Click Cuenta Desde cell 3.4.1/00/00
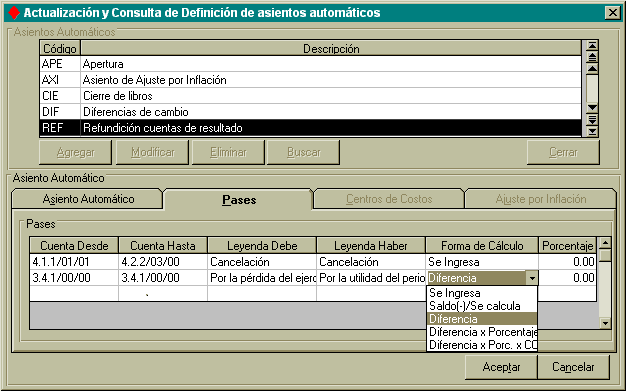 pos(74,278)
